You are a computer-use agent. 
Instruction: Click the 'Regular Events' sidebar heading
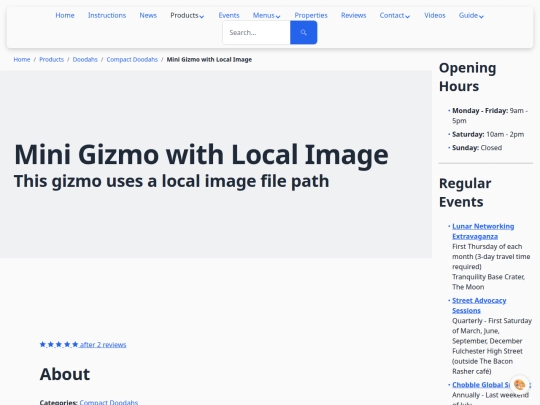coord(465,193)
